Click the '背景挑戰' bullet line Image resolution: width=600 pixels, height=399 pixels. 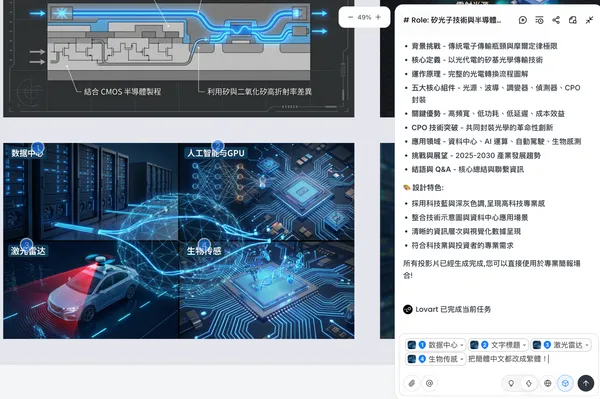pos(484,46)
